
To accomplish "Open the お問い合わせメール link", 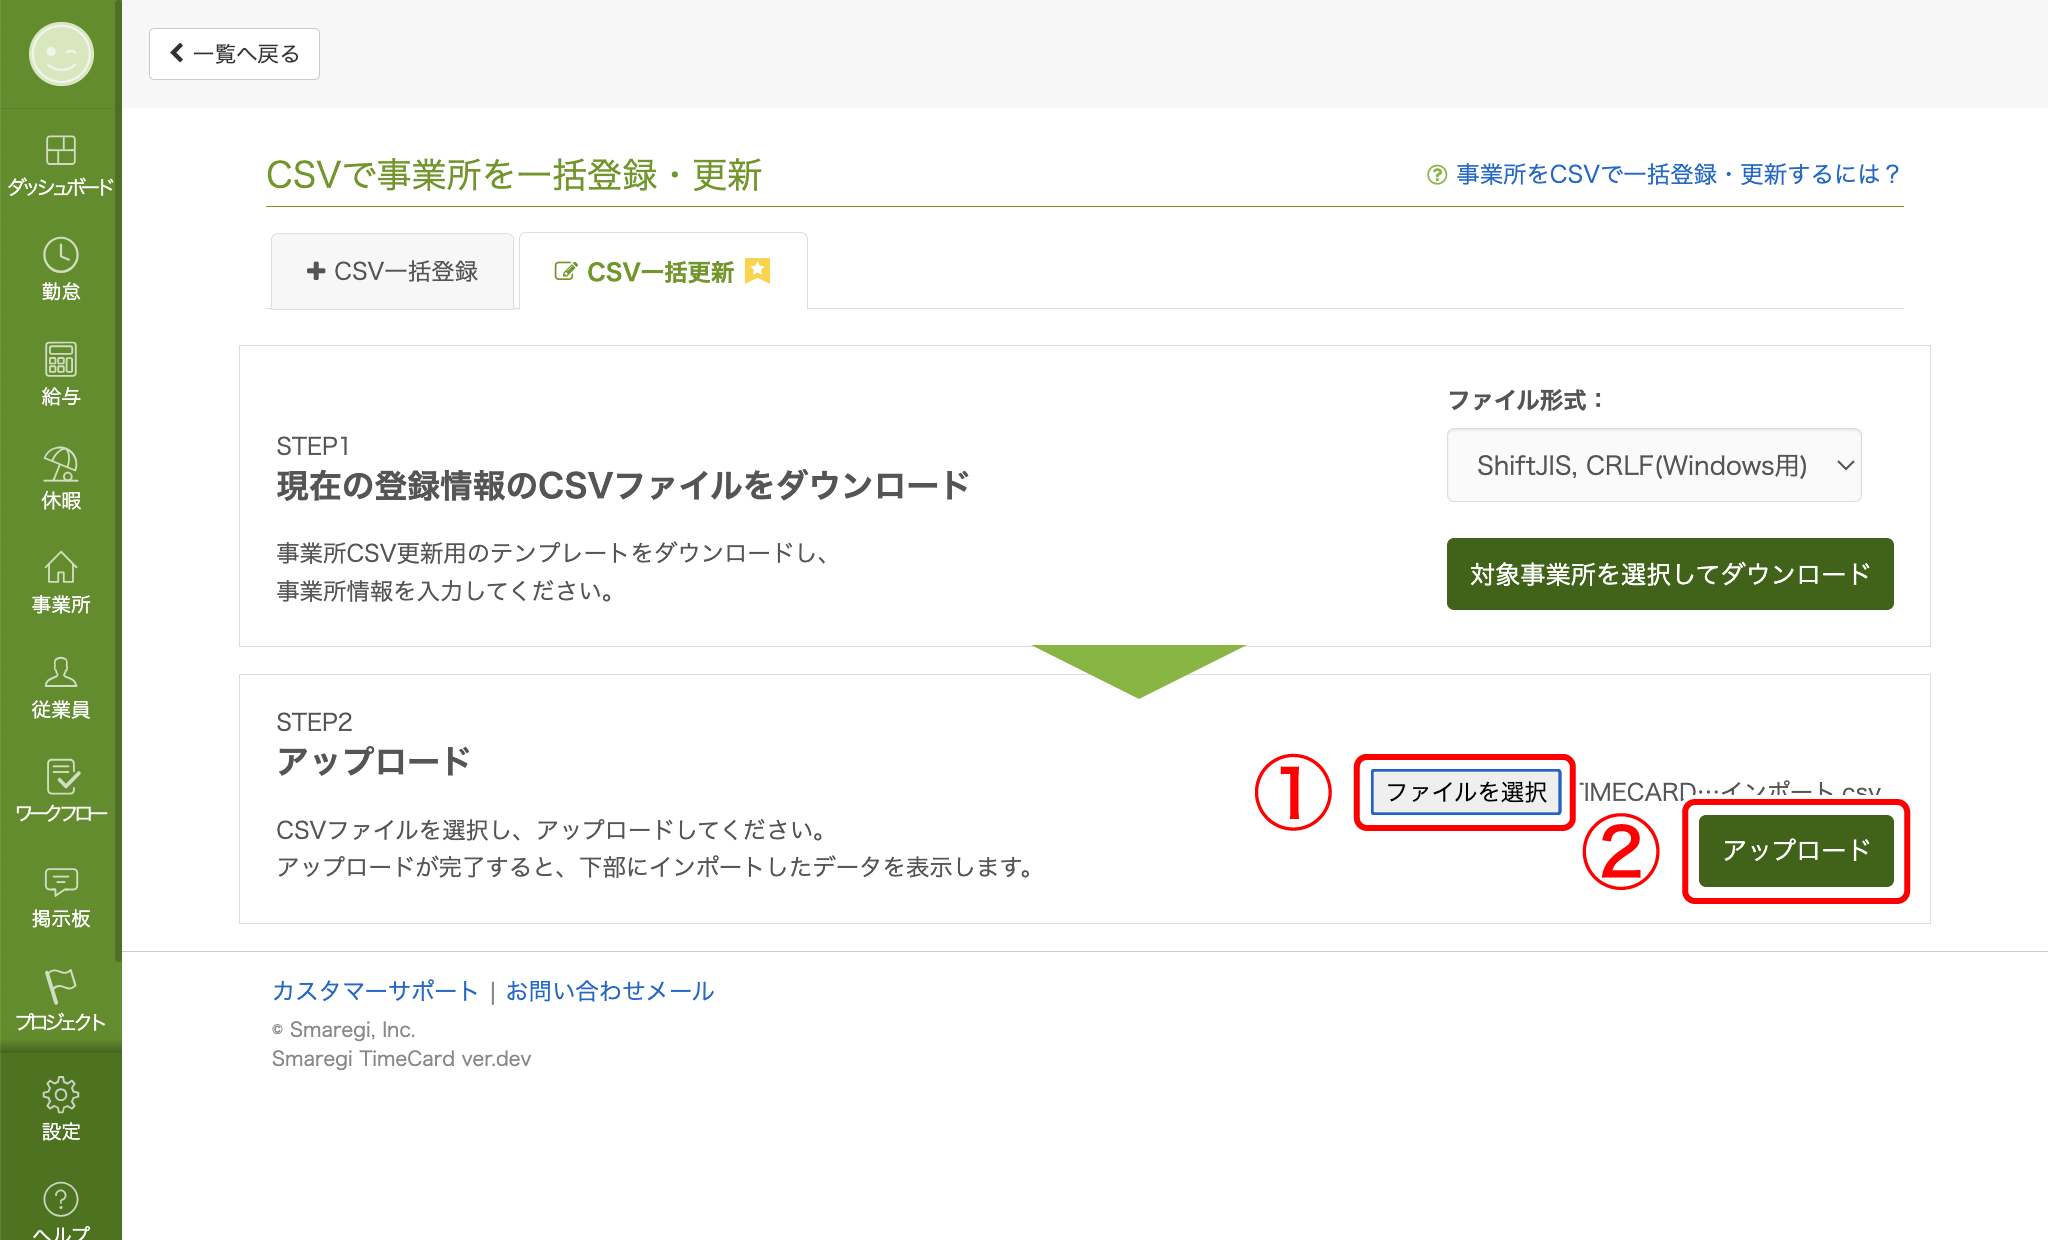I will pos(610,991).
